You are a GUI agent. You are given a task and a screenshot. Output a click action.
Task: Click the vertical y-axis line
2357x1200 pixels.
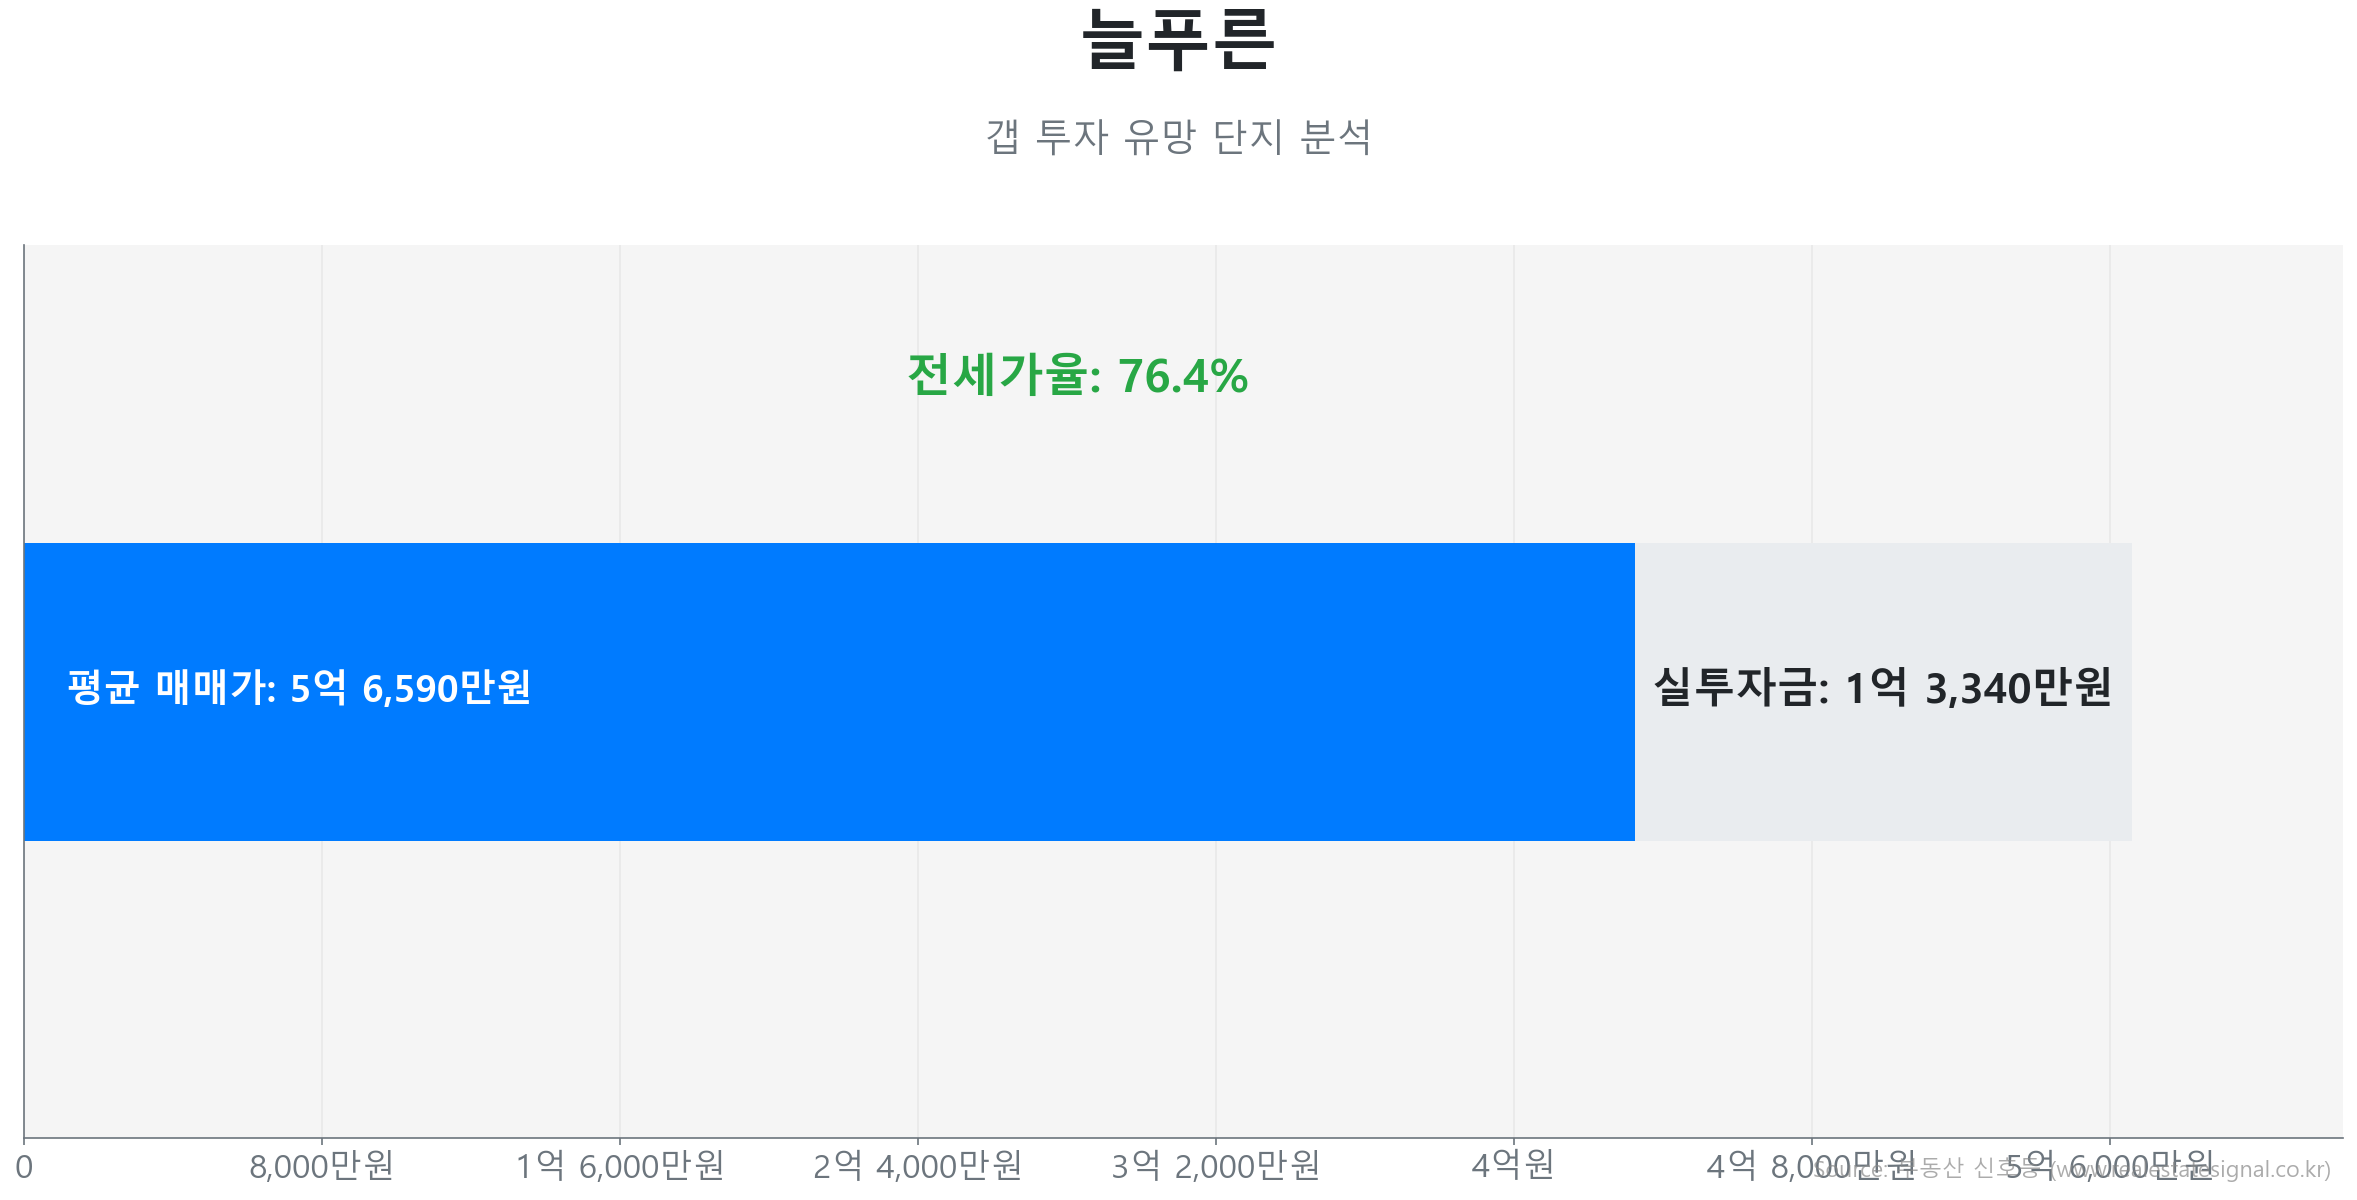point(24,400)
